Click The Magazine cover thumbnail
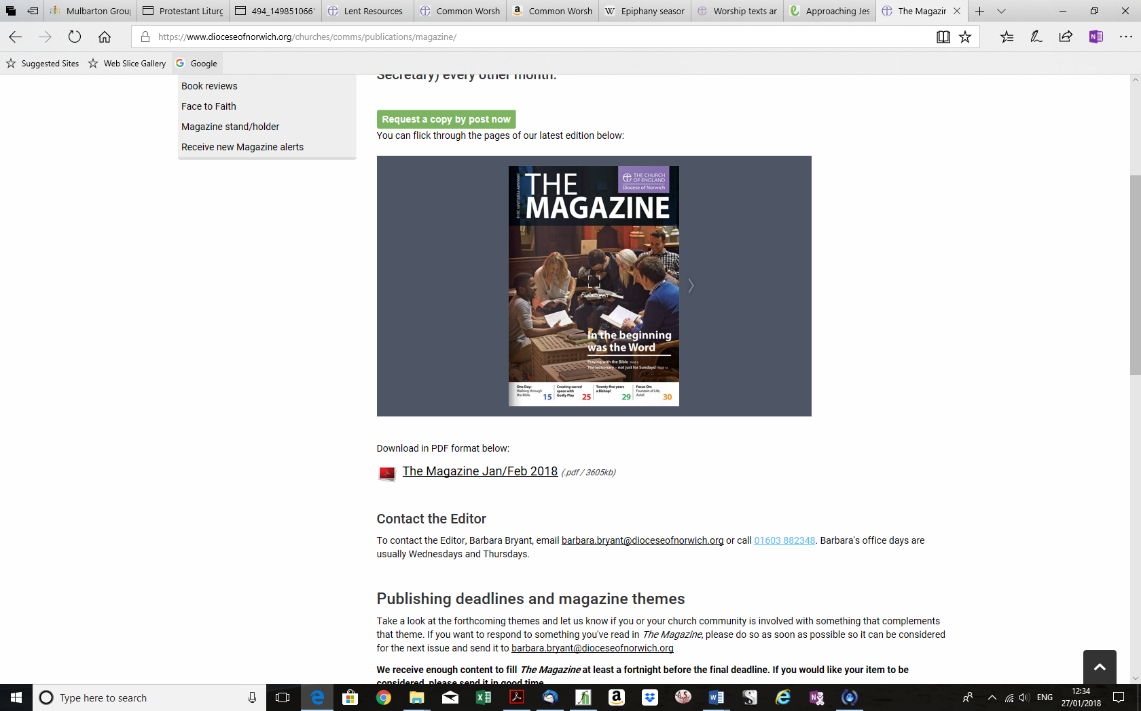Screen dimensions: 1141x711 (x=594, y=286)
